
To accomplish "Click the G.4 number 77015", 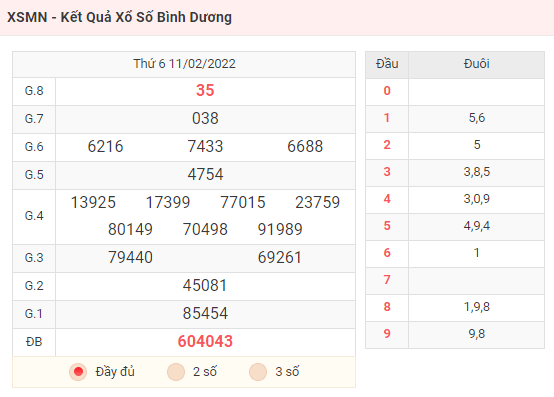I will 243,202.
